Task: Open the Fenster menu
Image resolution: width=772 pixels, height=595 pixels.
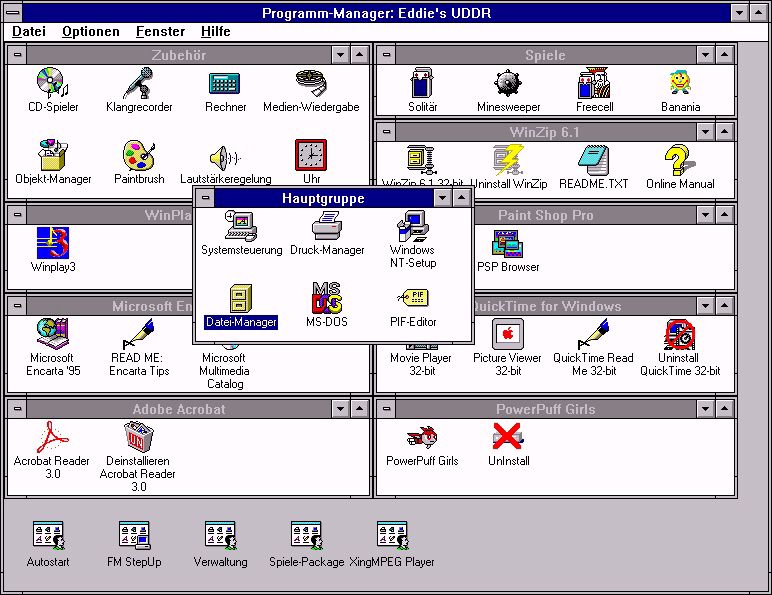Action: click(x=160, y=31)
